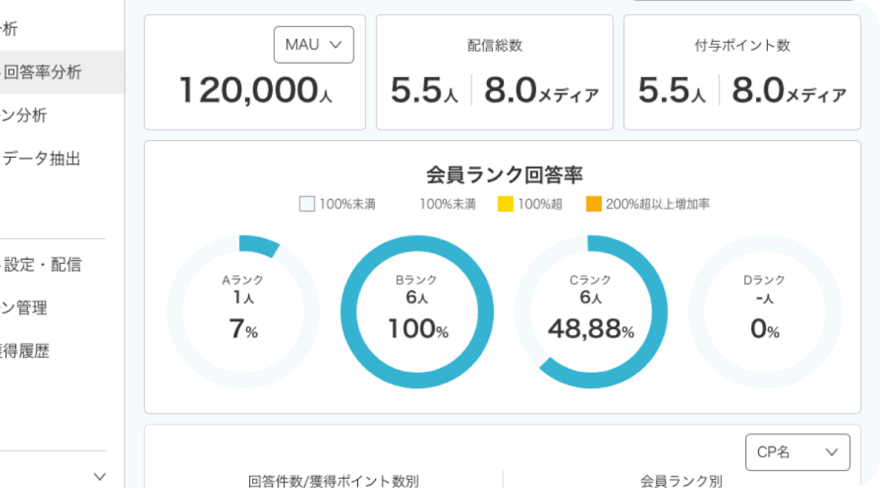The width and height of the screenshot is (880, 488).
Task: Select the sidebar item ending in ン分析
Action: [x=25, y=115]
